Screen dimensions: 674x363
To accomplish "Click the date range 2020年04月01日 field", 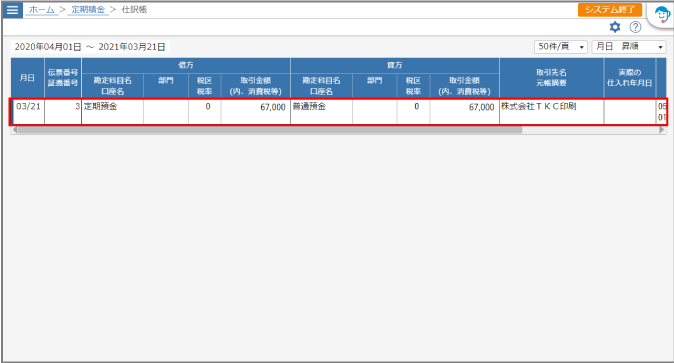I will (48, 47).
